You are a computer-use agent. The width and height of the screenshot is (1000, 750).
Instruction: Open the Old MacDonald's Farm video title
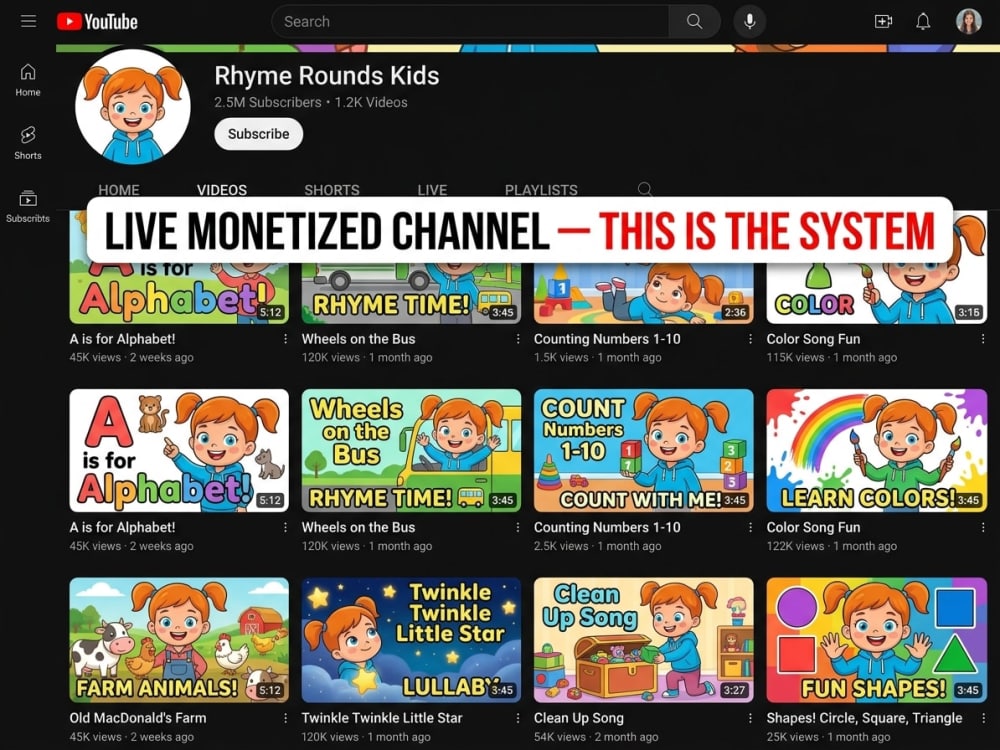[x=138, y=718]
